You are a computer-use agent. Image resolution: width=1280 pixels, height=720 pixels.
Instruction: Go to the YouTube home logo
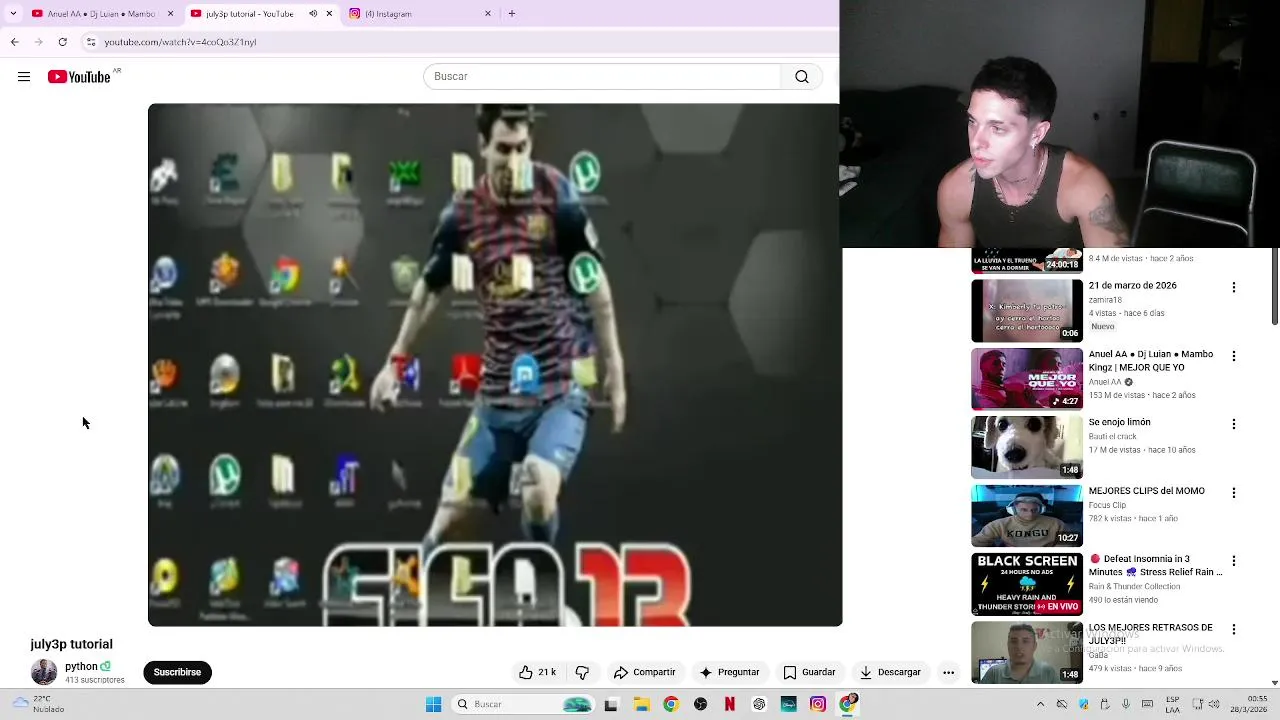(79, 77)
